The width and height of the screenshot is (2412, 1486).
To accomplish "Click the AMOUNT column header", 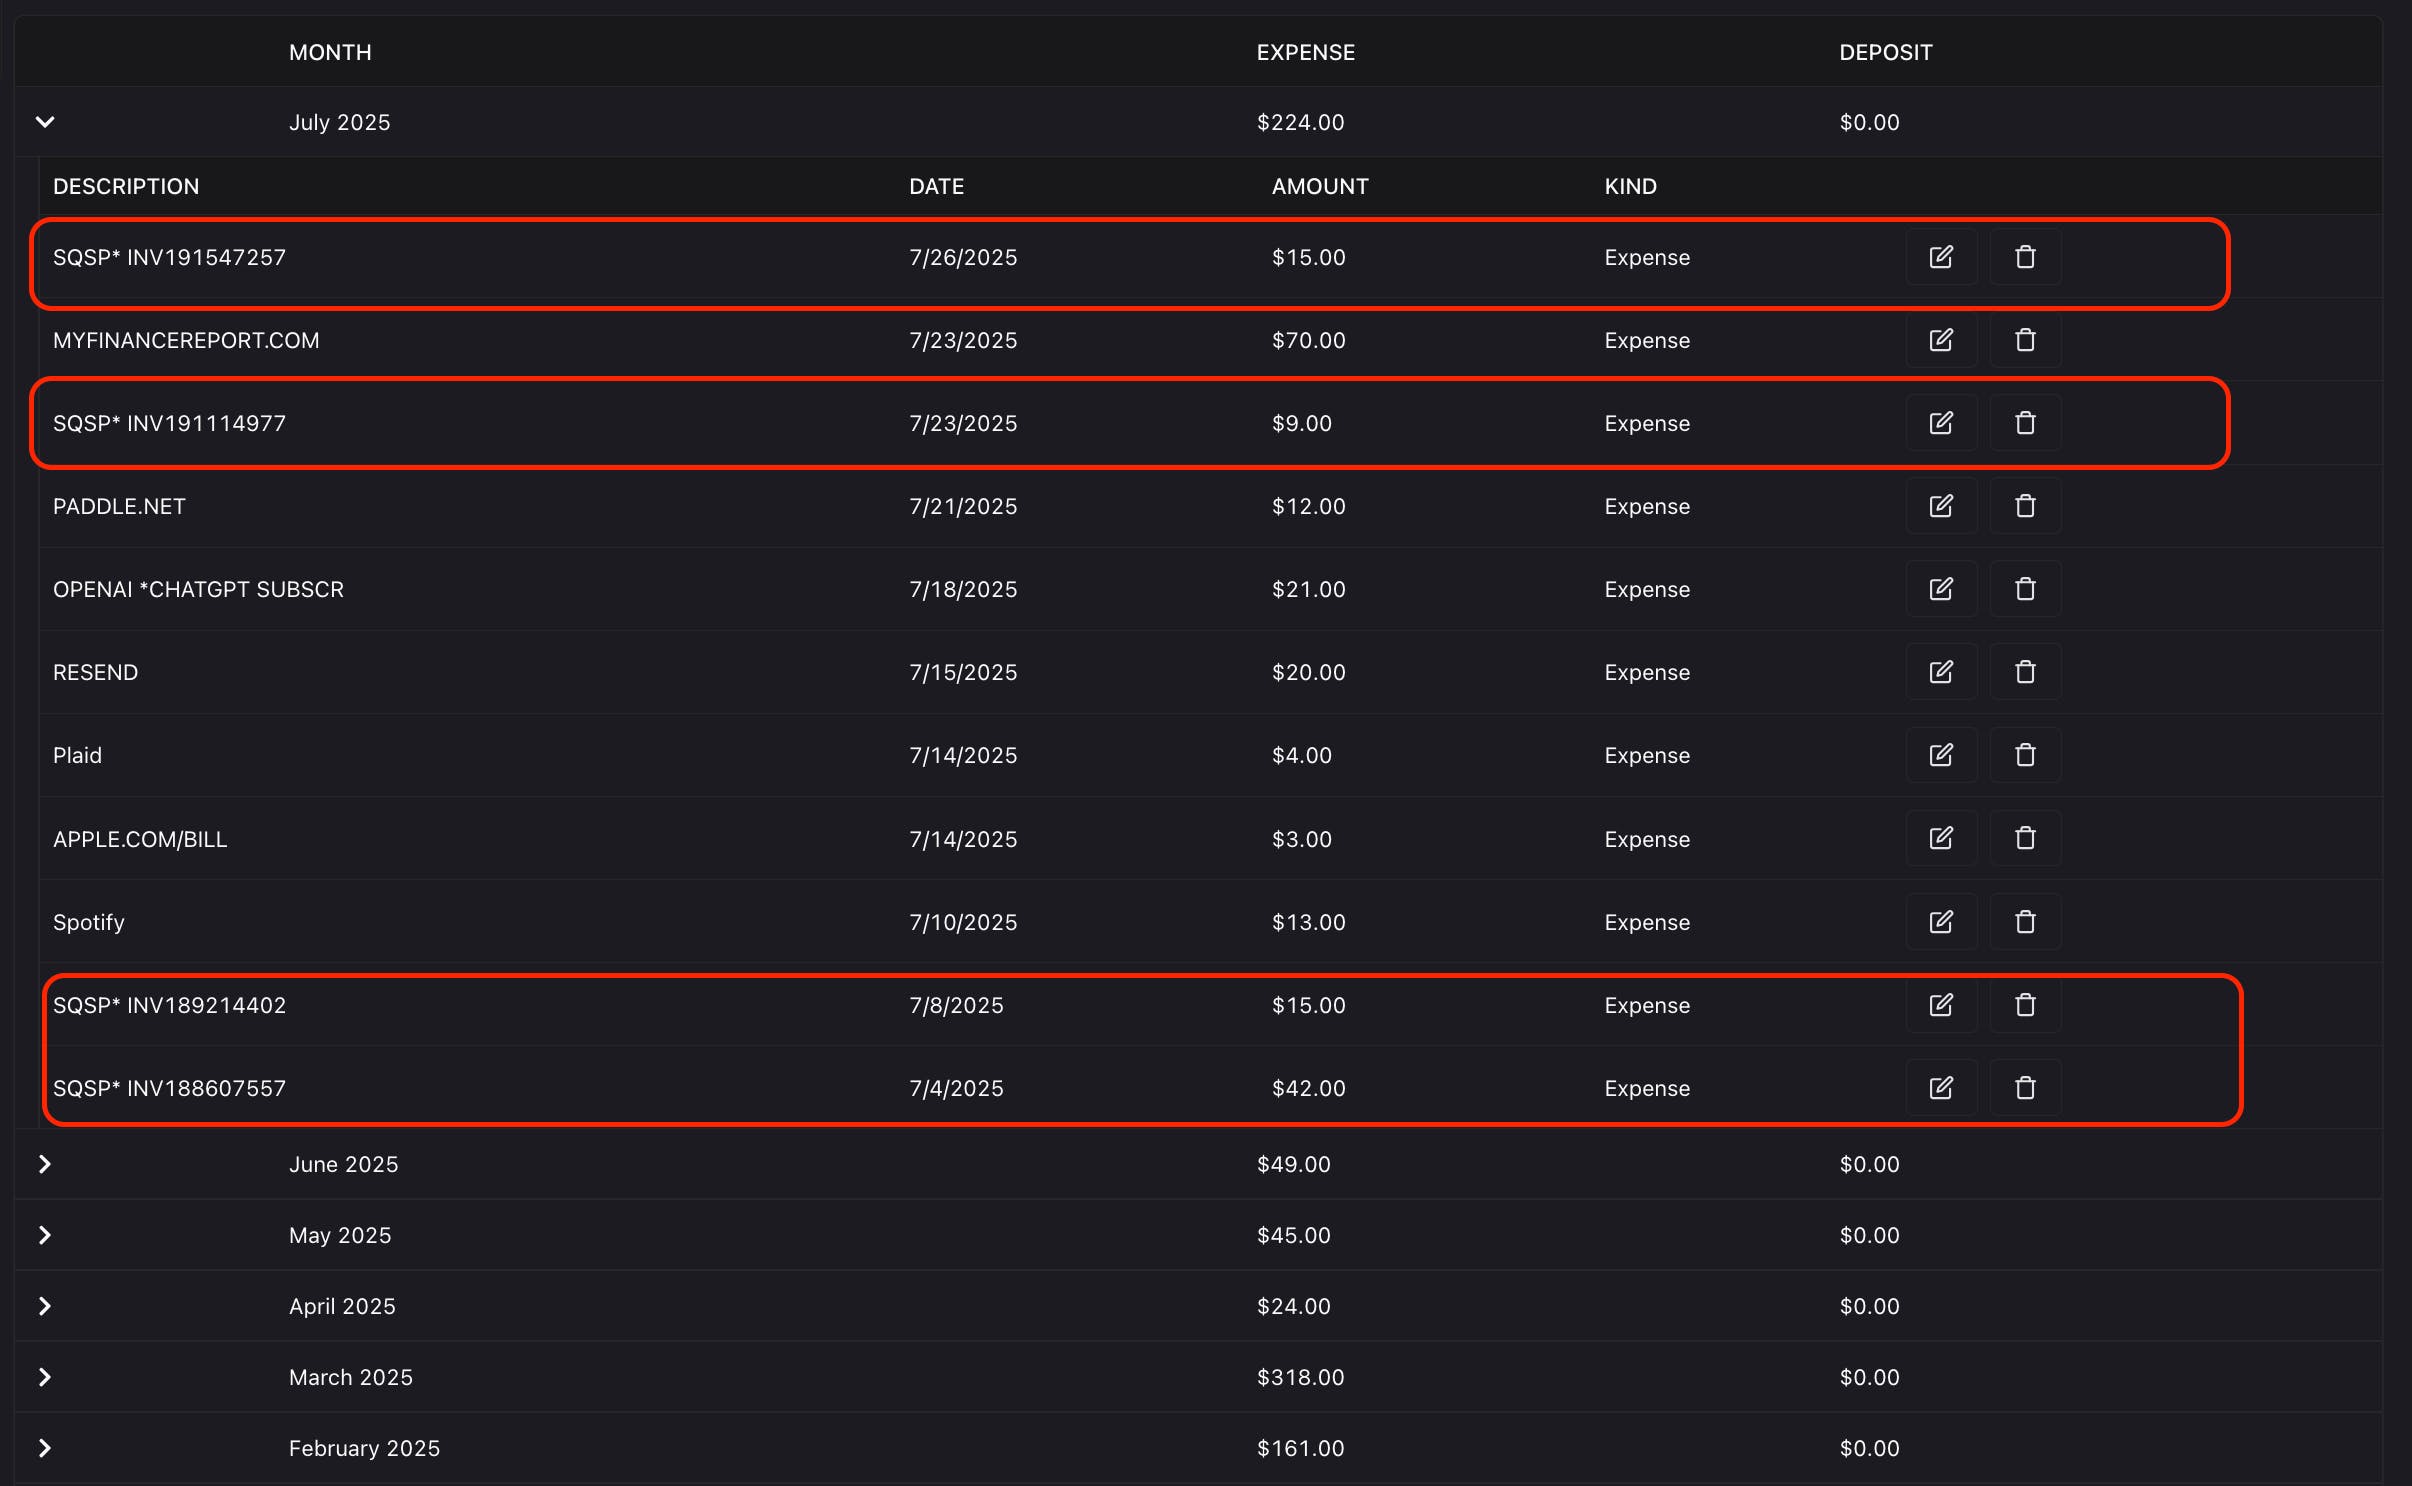I will pyautogui.click(x=1319, y=186).
